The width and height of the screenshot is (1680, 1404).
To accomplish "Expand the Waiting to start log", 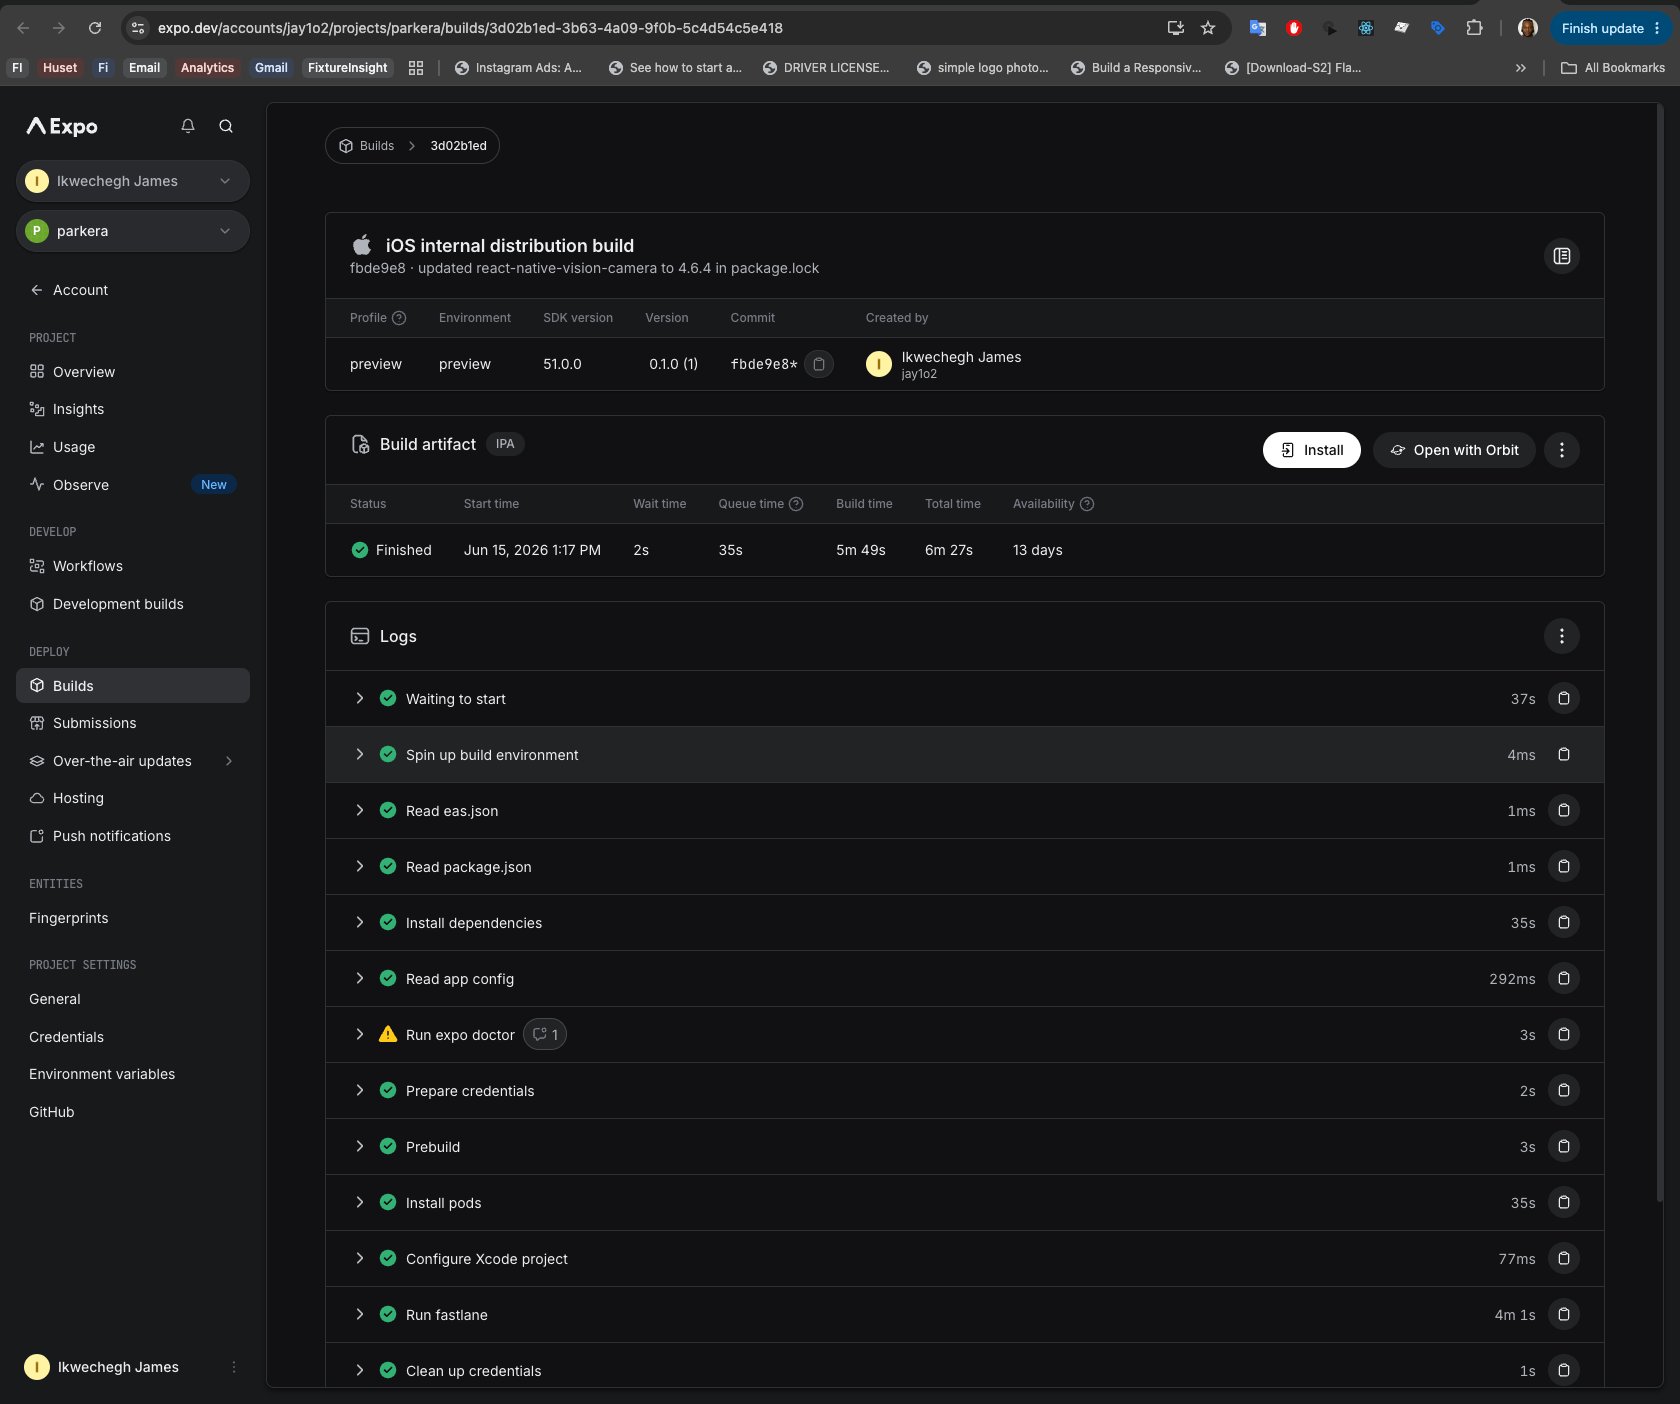I will coord(360,699).
